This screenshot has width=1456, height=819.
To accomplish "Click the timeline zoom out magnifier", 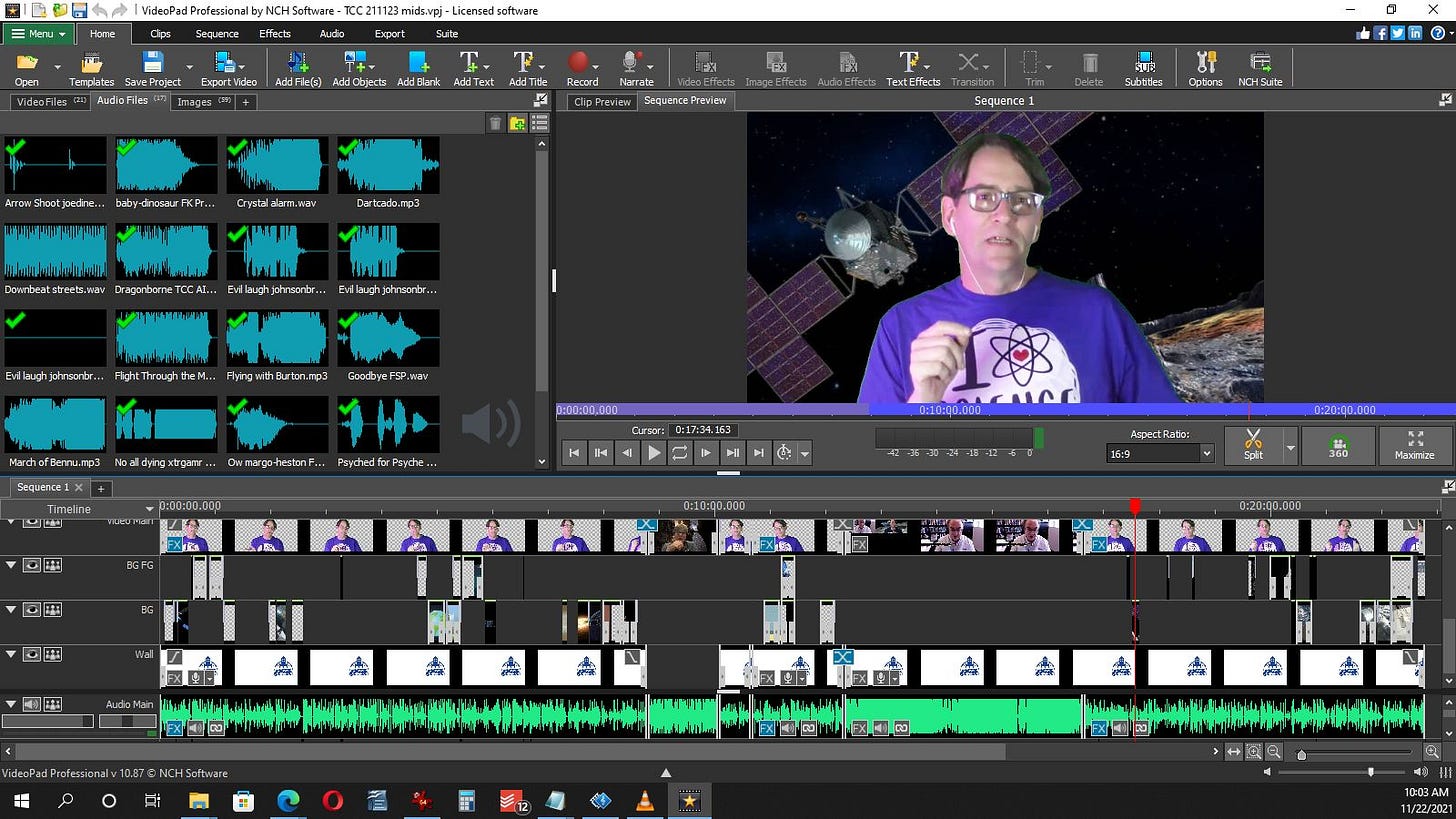I will (x=1274, y=752).
